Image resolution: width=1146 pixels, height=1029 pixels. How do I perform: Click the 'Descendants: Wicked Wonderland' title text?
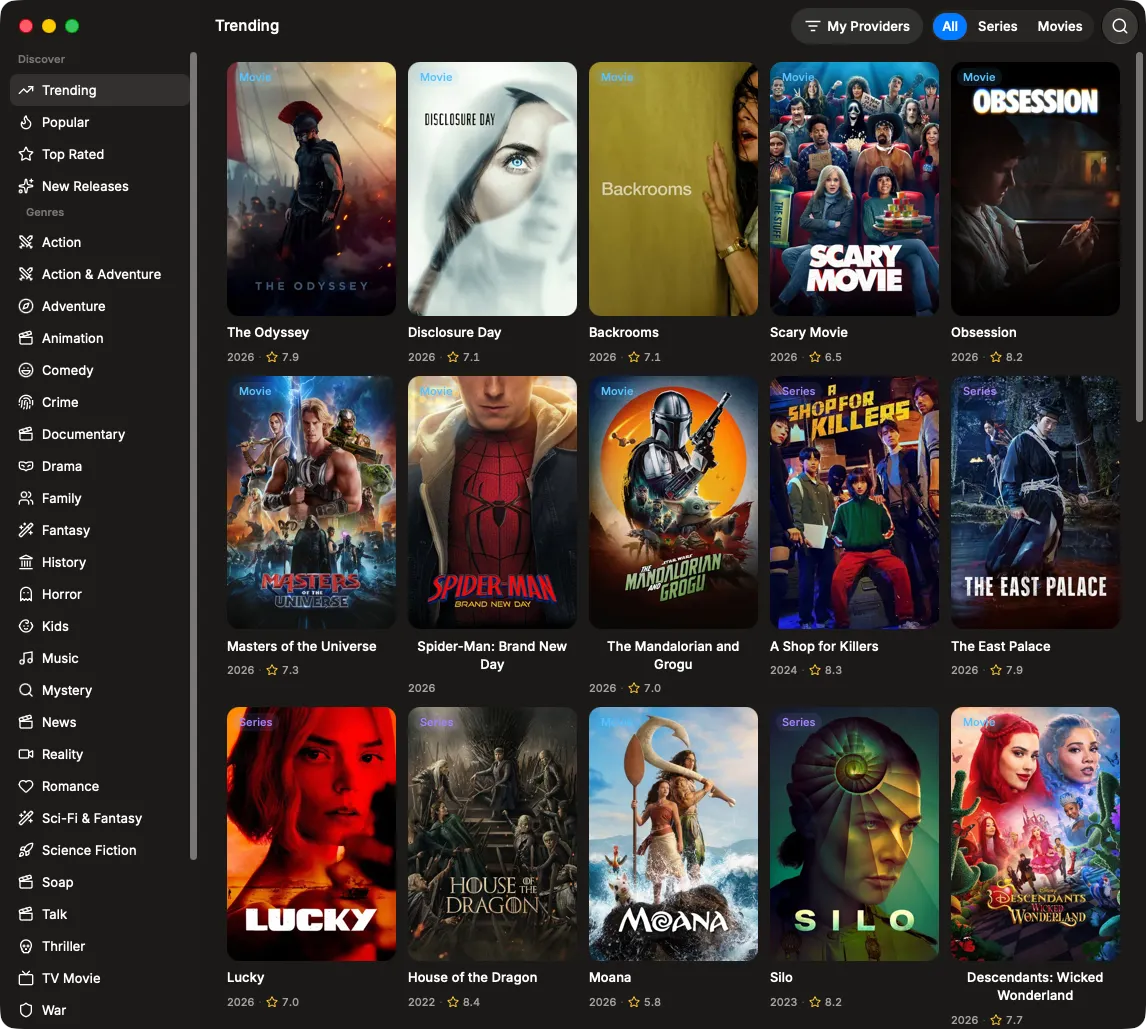1035,986
